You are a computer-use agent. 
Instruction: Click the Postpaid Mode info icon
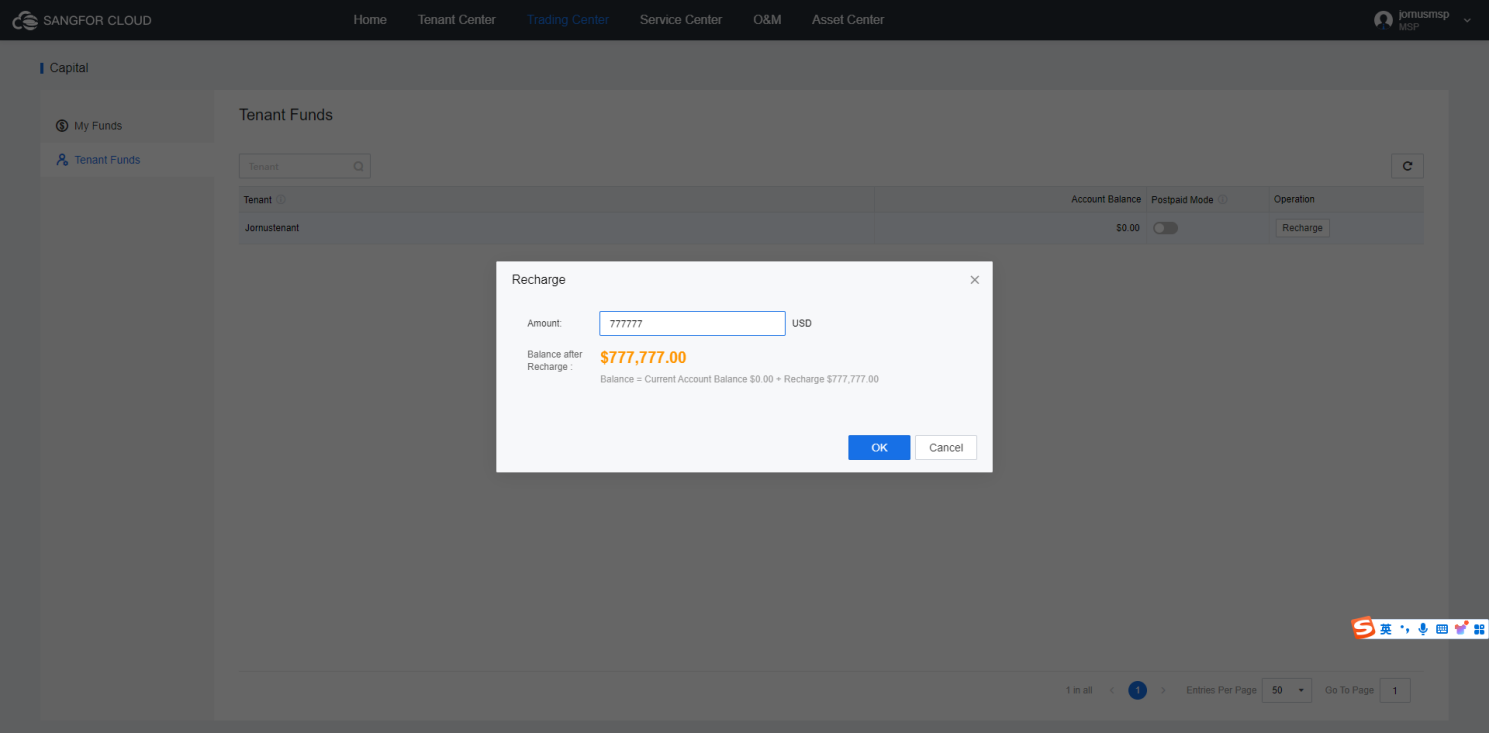point(1222,200)
